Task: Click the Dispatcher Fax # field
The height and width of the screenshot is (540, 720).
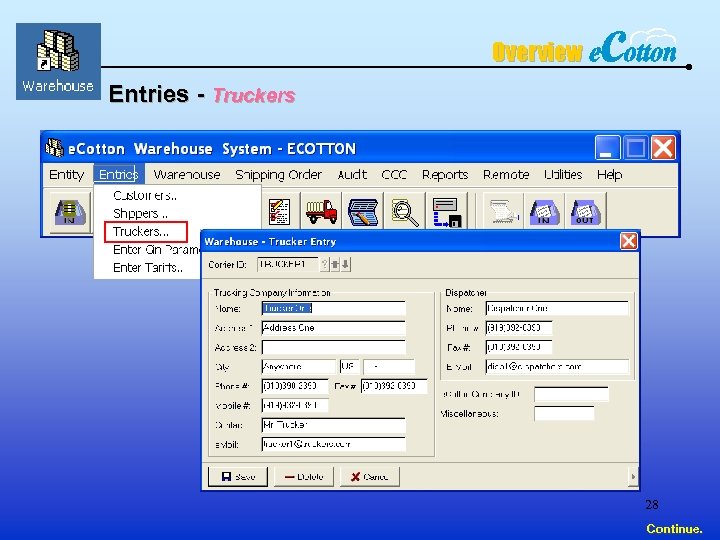Action: click(518, 347)
